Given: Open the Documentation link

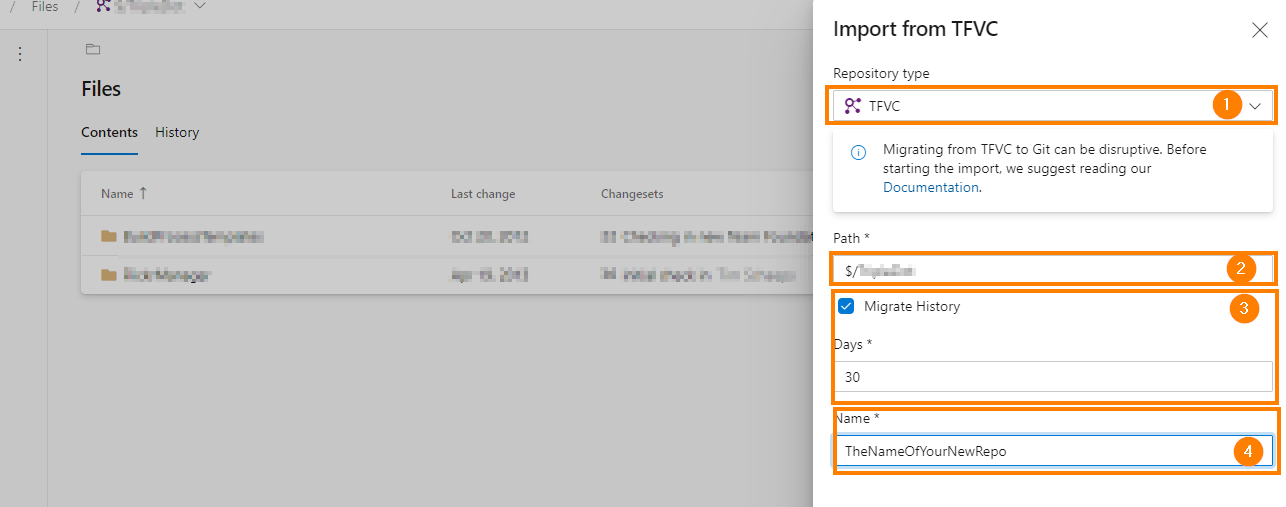Looking at the screenshot, I should [930, 187].
